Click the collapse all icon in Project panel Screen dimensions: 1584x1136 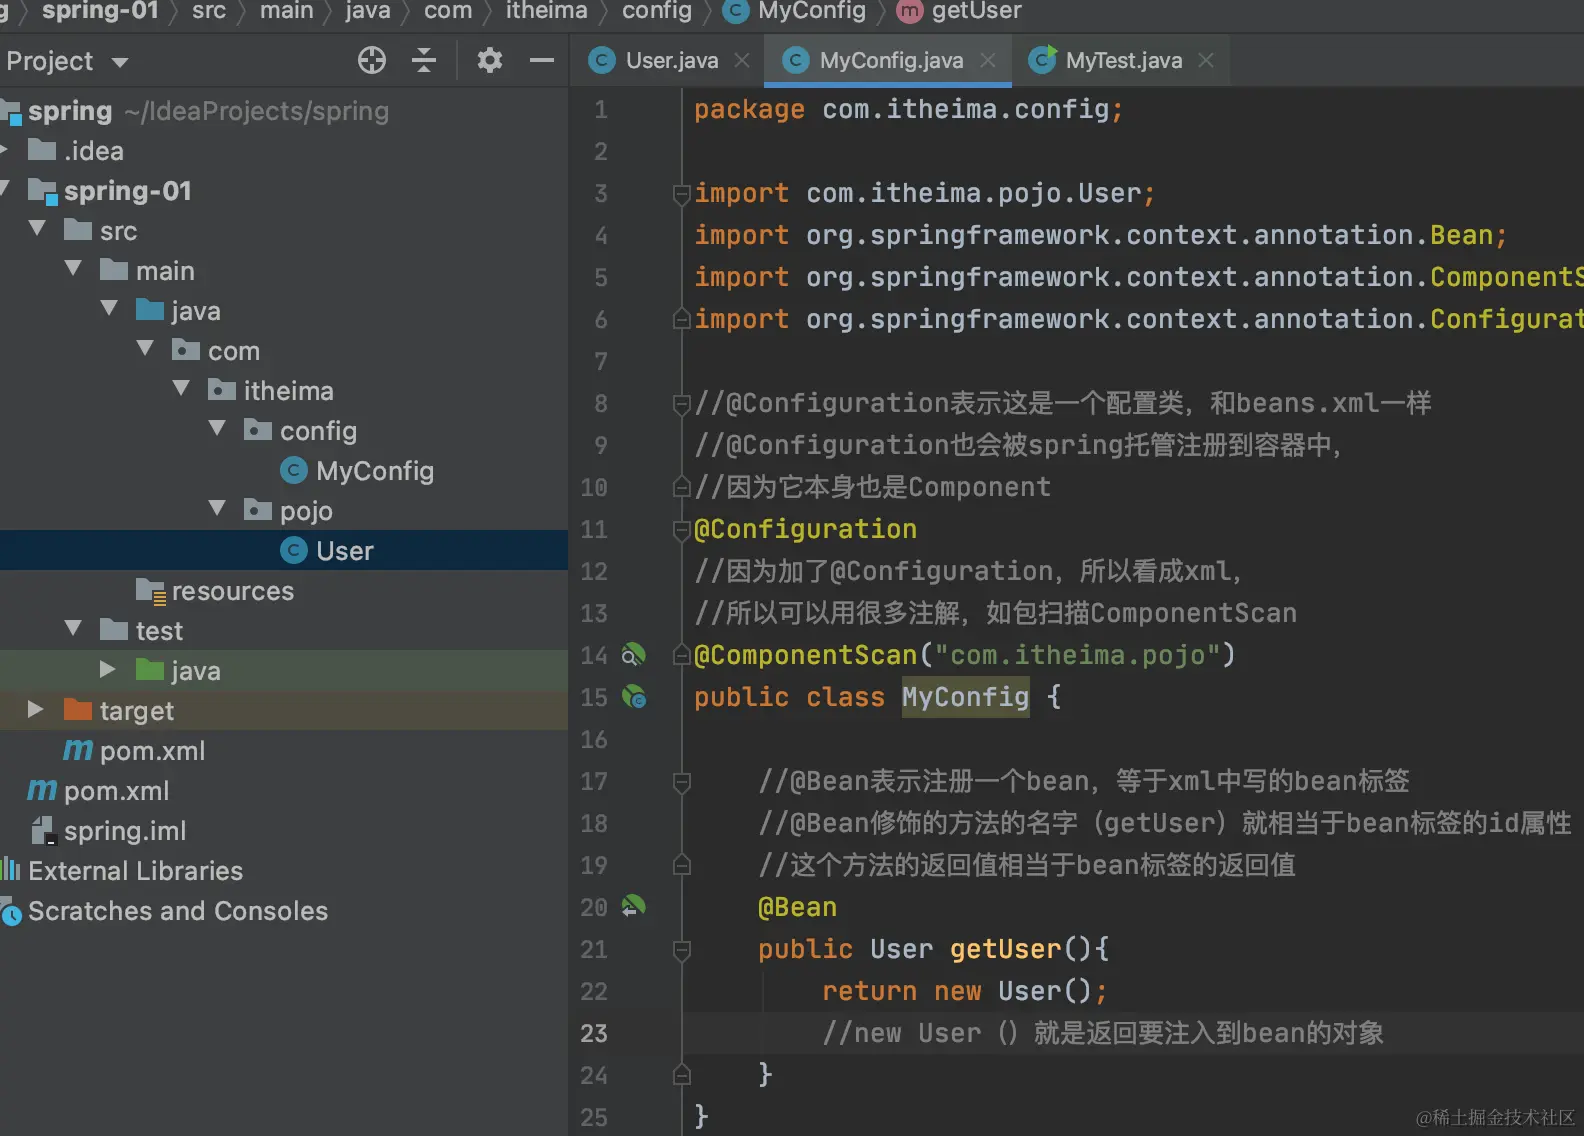(424, 61)
